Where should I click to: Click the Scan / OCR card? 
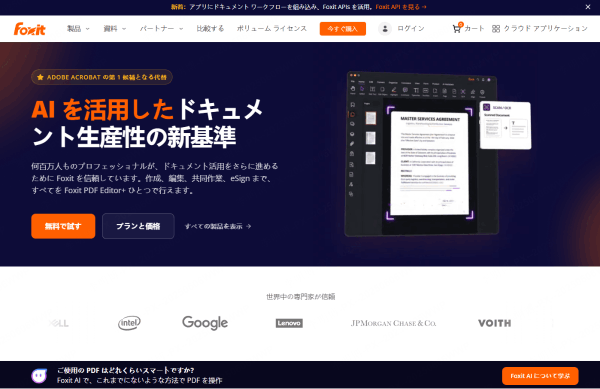coord(505,125)
